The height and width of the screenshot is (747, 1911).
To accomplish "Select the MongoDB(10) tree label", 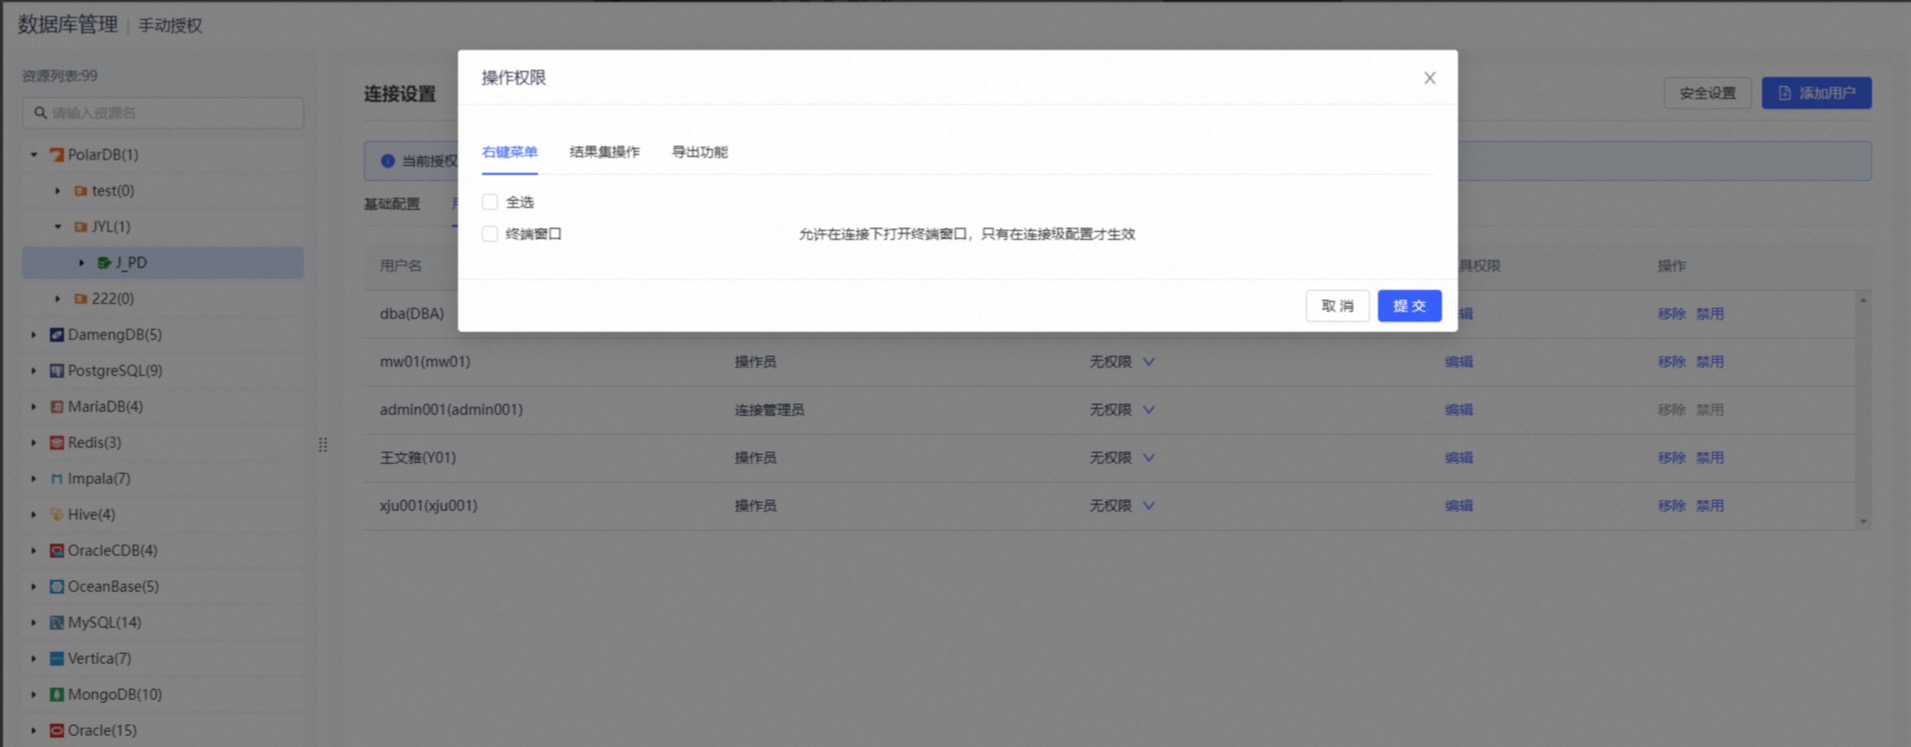I will point(115,695).
